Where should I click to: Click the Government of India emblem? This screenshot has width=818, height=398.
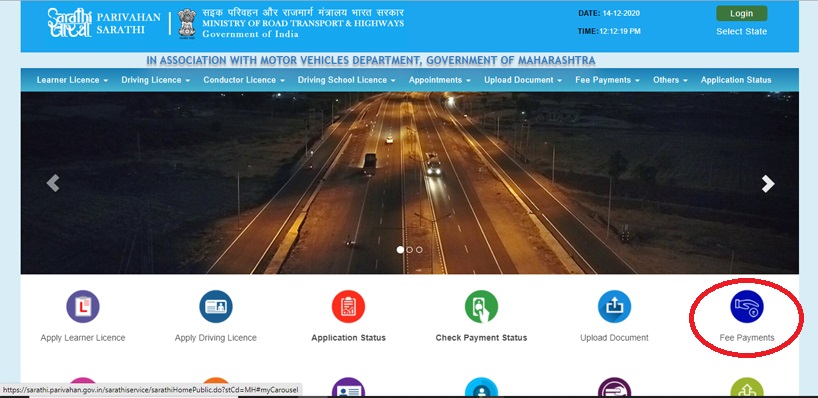[x=187, y=23]
